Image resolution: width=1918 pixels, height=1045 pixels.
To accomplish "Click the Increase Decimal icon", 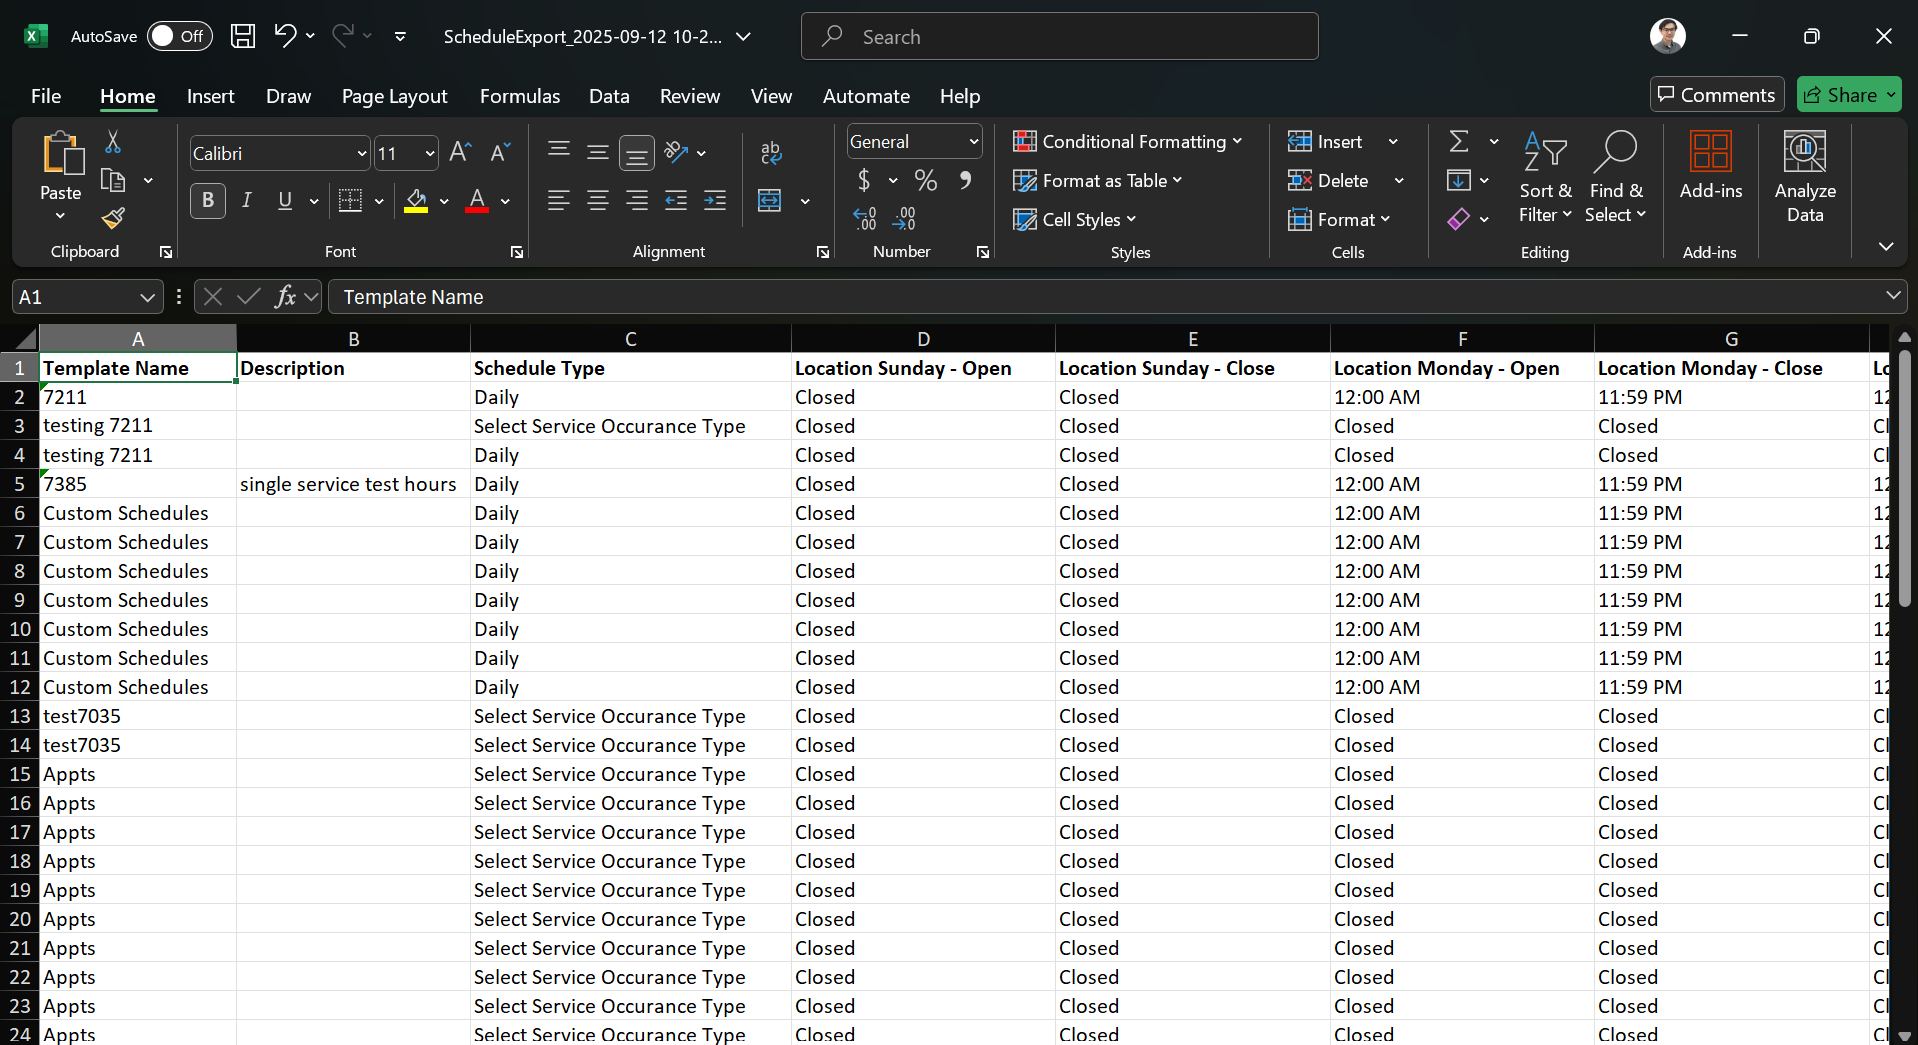I will click(x=864, y=218).
